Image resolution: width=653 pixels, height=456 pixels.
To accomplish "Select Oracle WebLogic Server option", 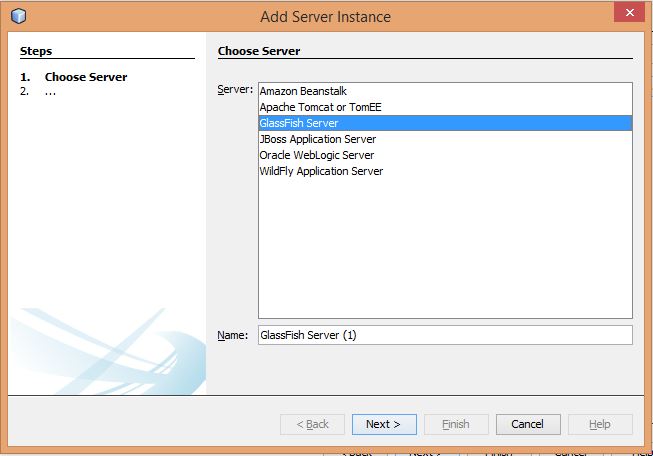I will [316, 155].
